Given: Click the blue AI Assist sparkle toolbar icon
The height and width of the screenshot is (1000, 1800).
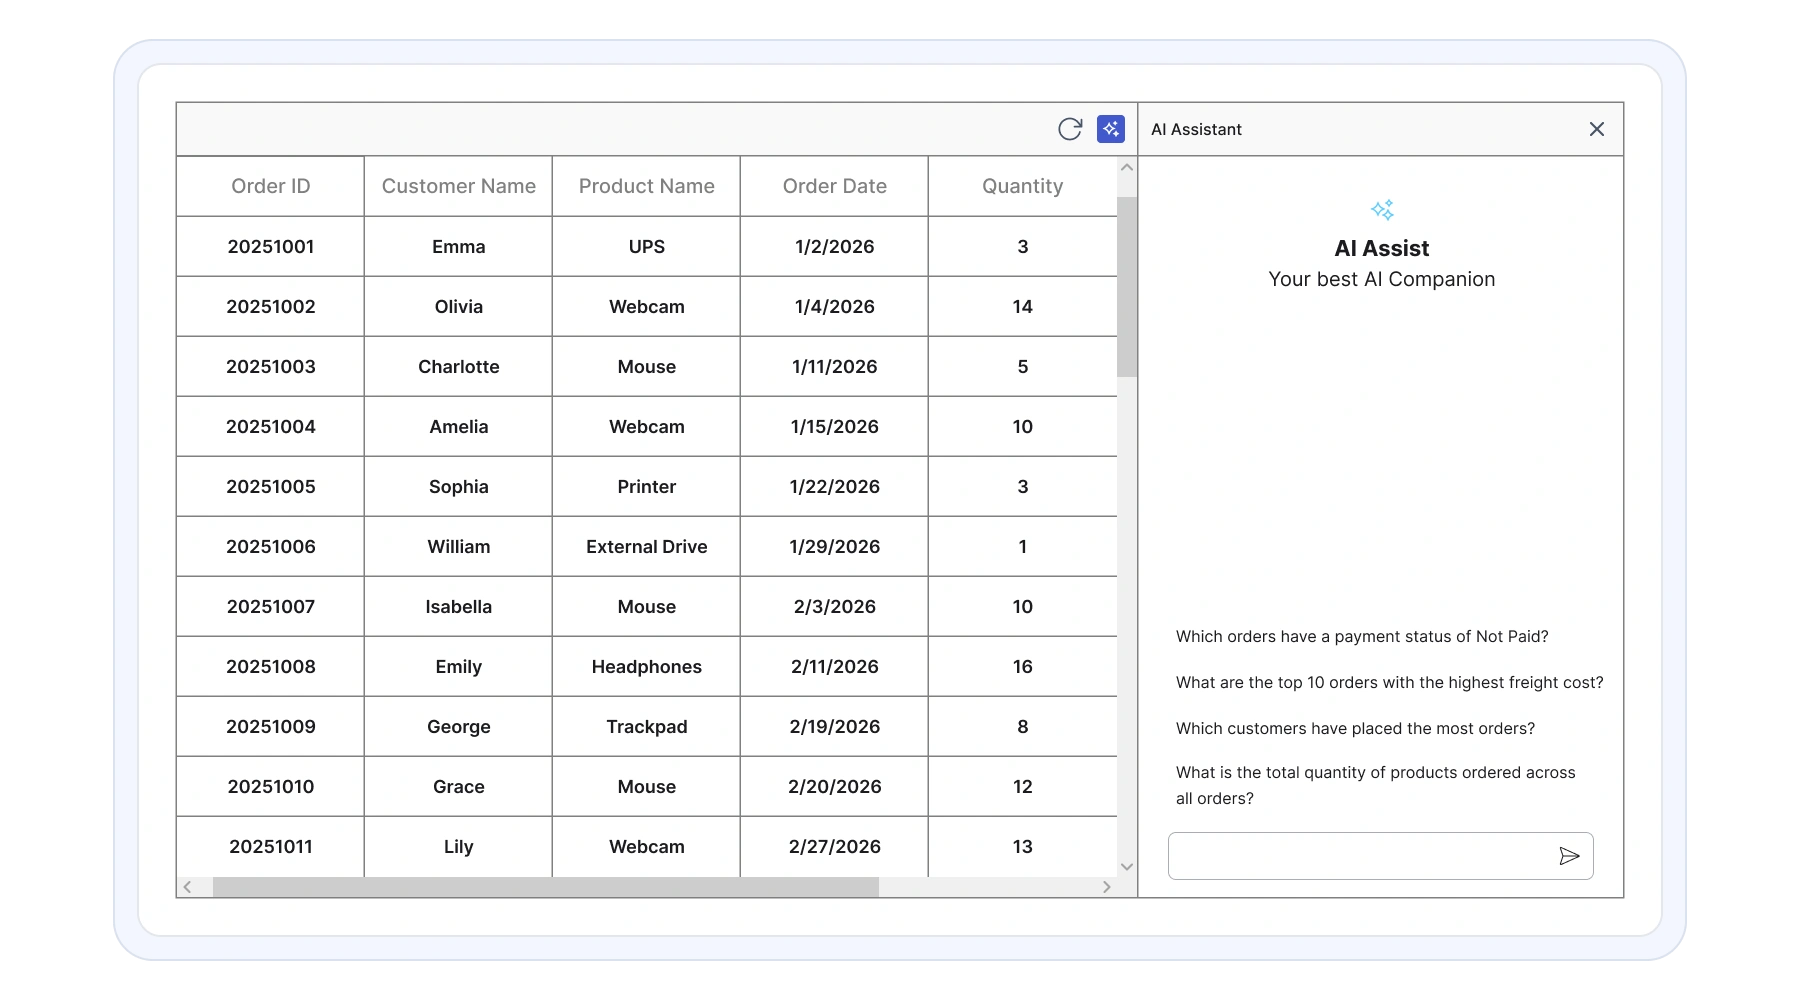Looking at the screenshot, I should tap(1110, 129).
